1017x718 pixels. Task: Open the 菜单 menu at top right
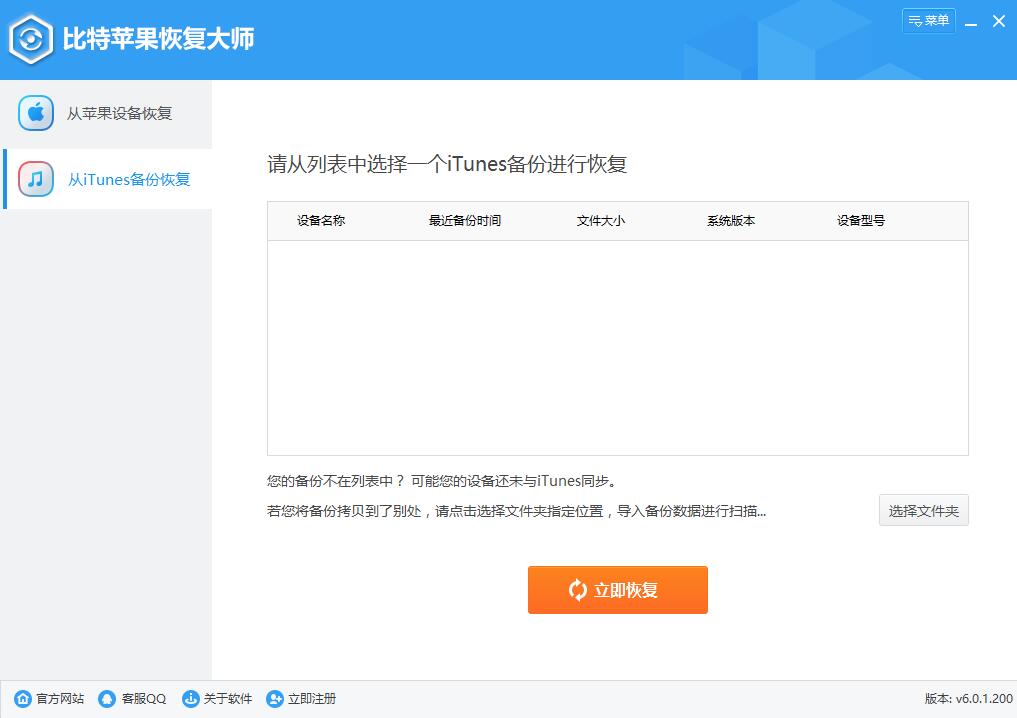(928, 20)
